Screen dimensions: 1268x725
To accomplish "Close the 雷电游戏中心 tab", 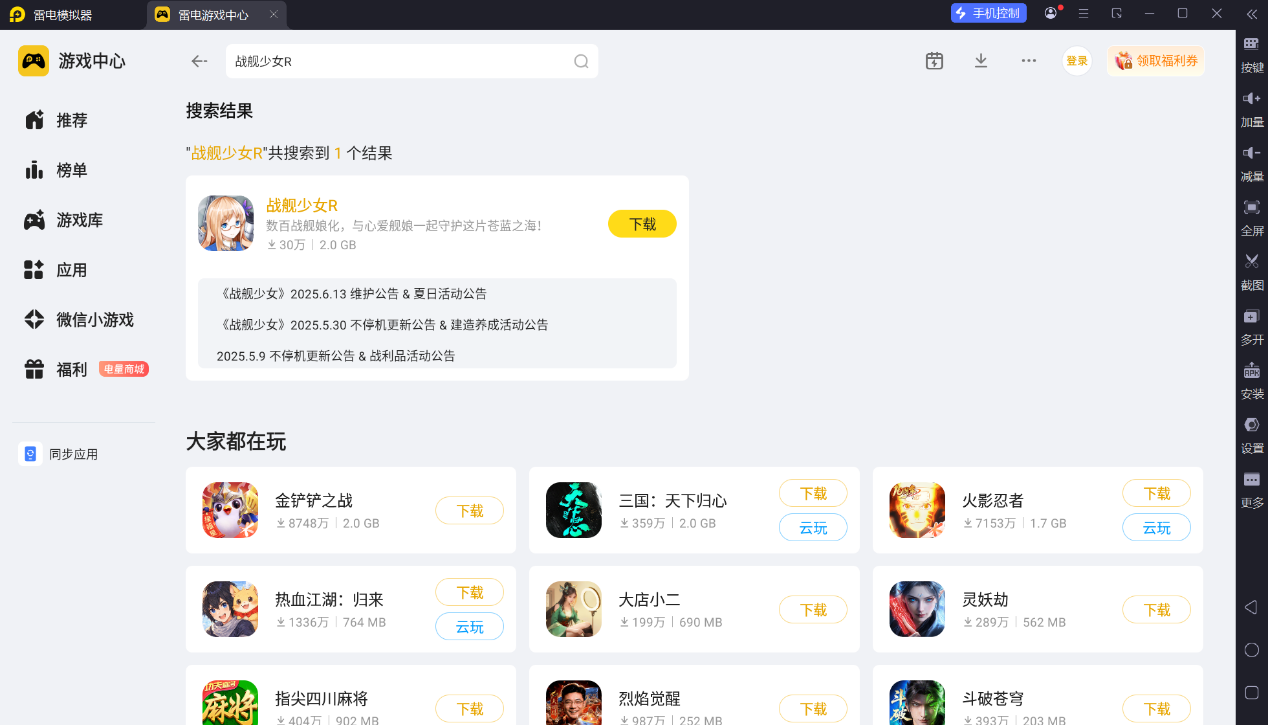I will (x=274, y=15).
